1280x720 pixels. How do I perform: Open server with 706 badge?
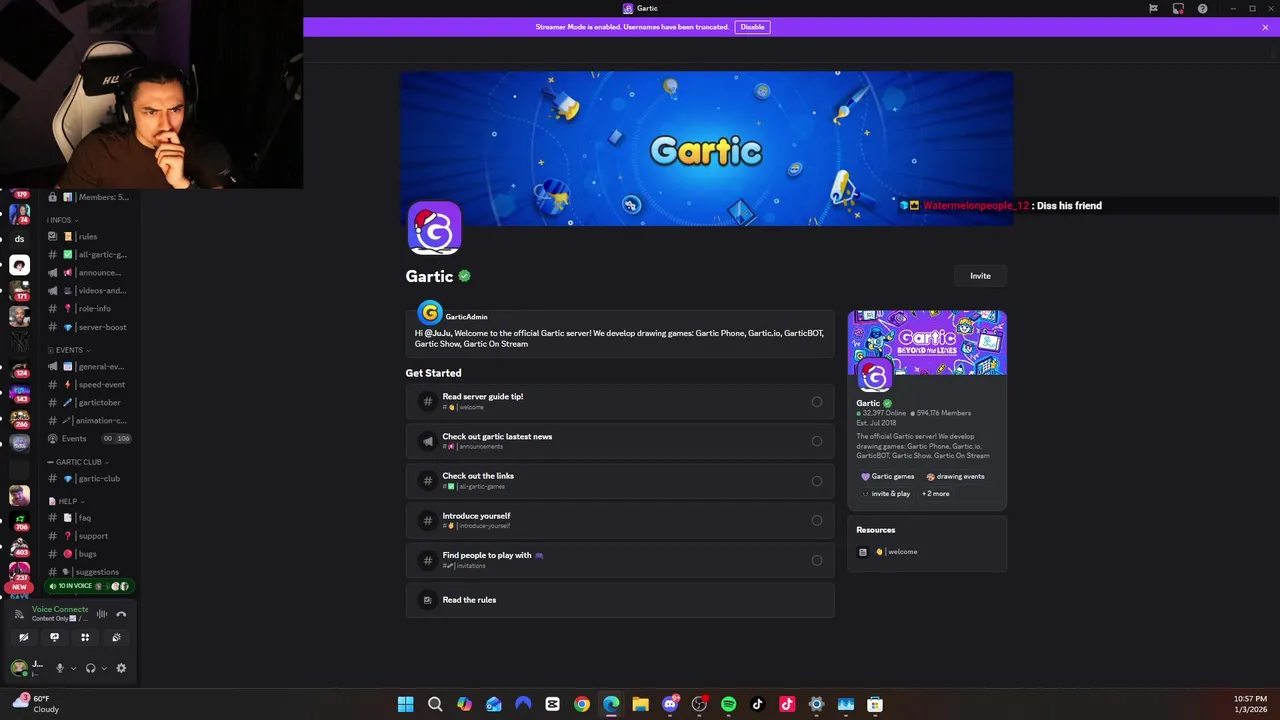pos(19,521)
